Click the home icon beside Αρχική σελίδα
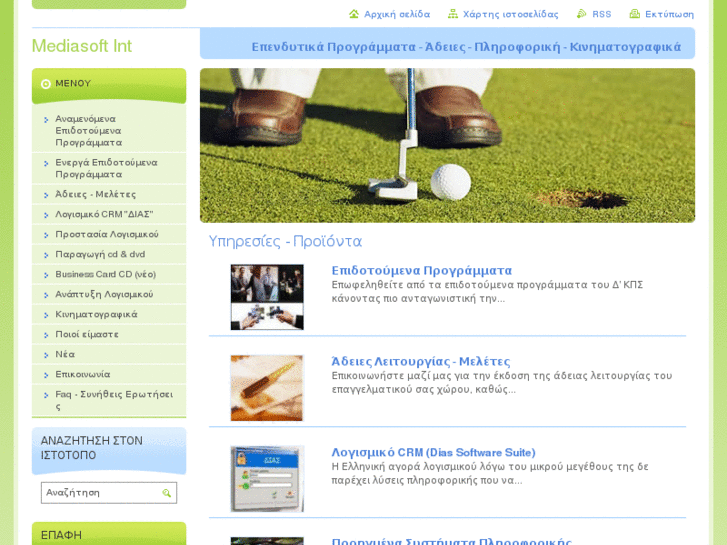The width and height of the screenshot is (727, 545). [354, 14]
